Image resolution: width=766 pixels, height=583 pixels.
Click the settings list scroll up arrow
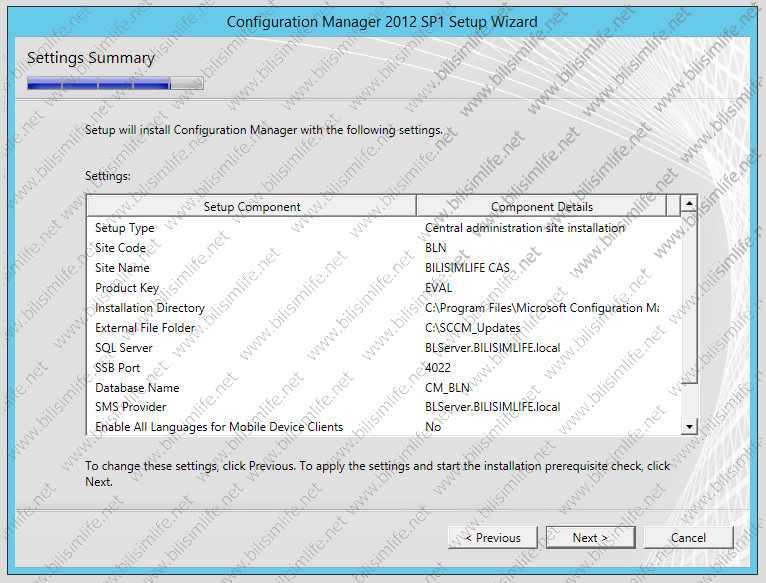pyautogui.click(x=689, y=203)
